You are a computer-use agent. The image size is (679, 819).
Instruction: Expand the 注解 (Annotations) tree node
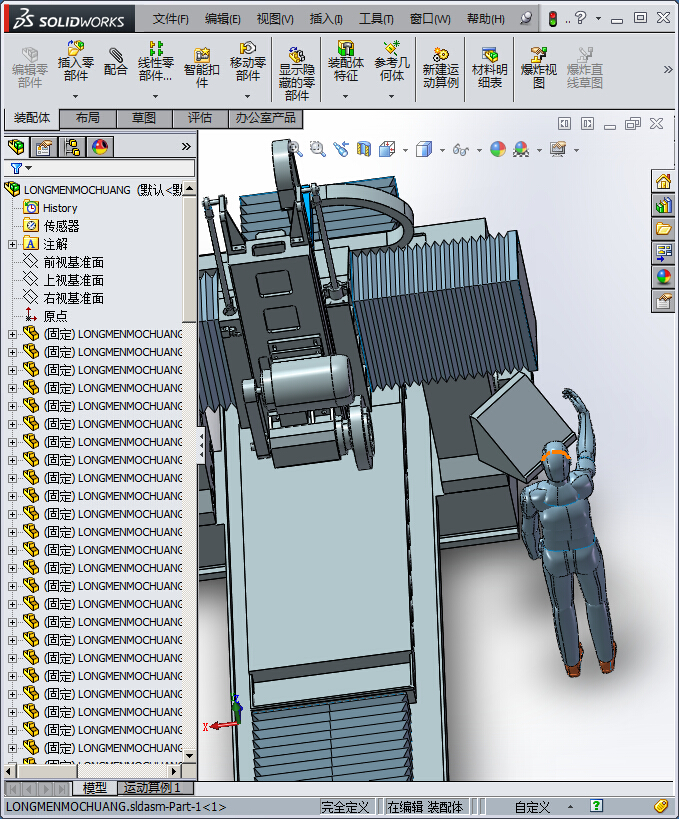[12, 244]
